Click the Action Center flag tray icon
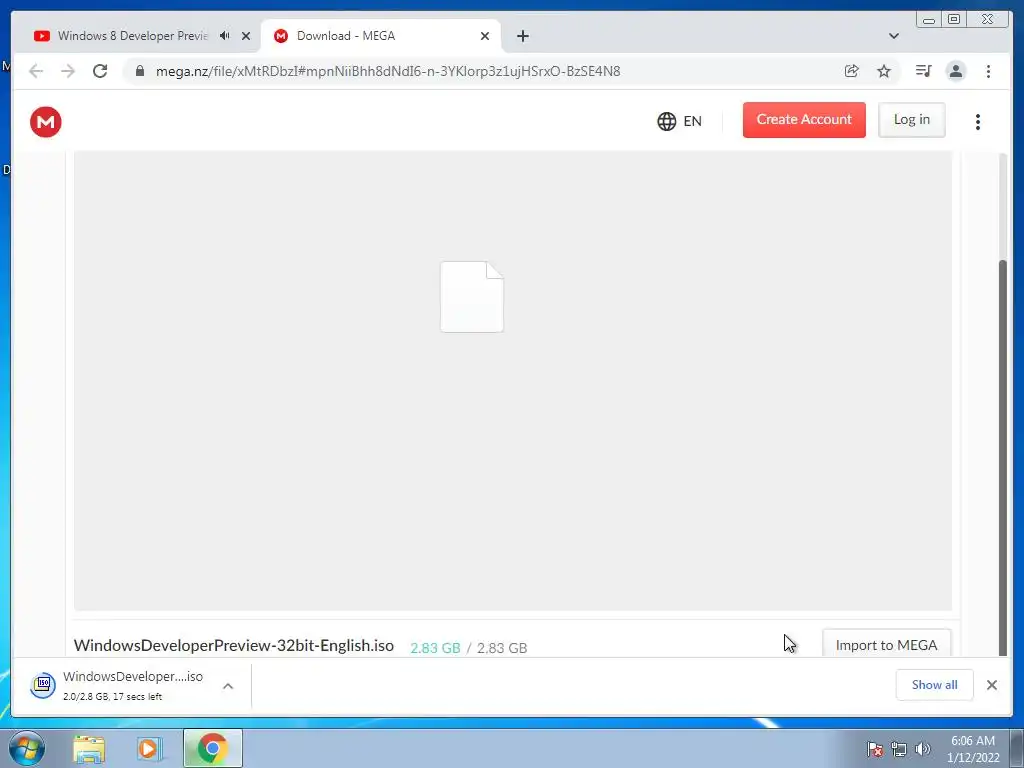 tap(874, 749)
